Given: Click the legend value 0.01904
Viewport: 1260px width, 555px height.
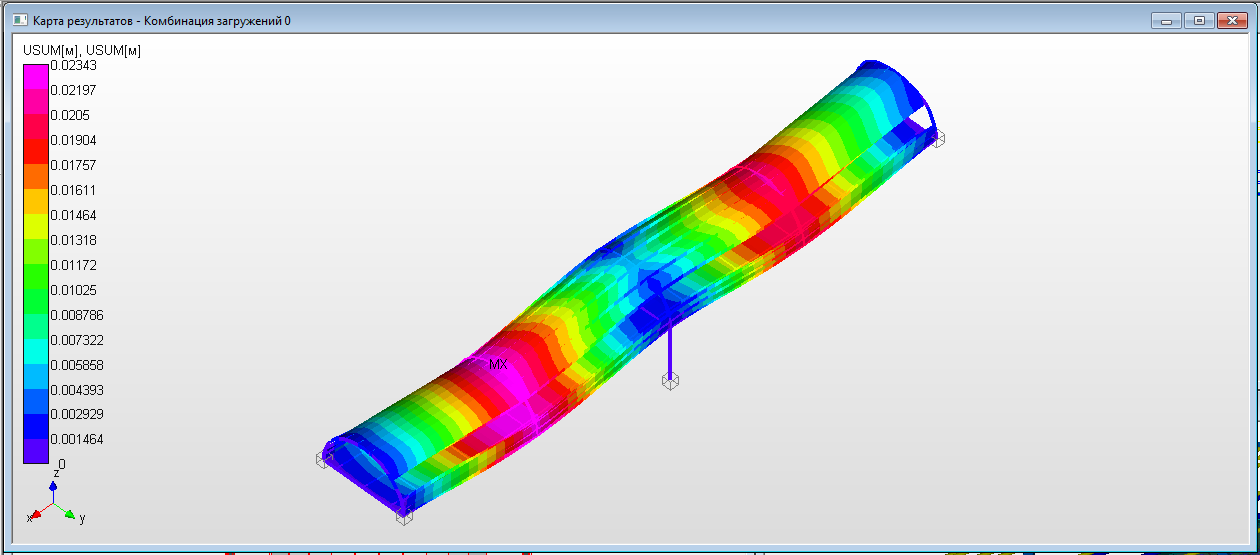Looking at the screenshot, I should pyautogui.click(x=73, y=140).
